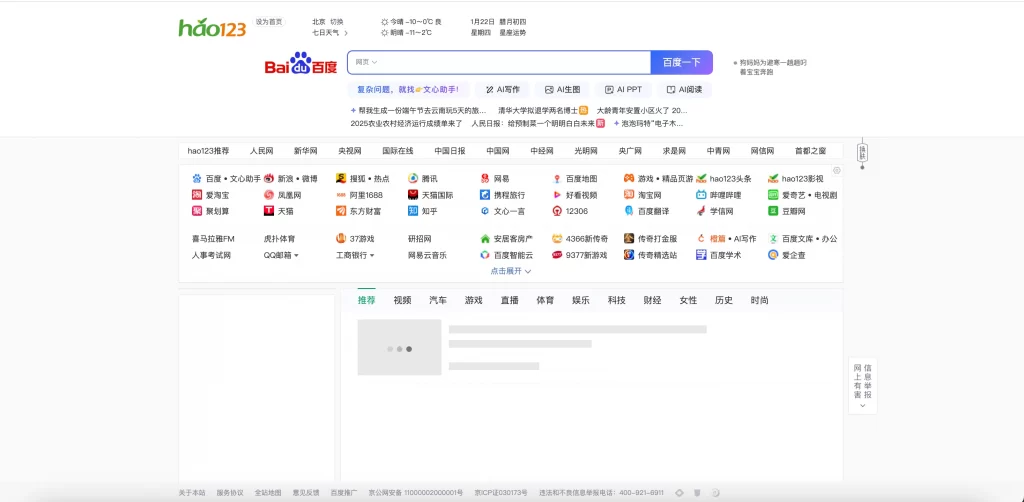The height and width of the screenshot is (502, 1024).
Task: Click the iQiyi icon beside 爱奇艺 • 电视剧
Action: click(773, 195)
